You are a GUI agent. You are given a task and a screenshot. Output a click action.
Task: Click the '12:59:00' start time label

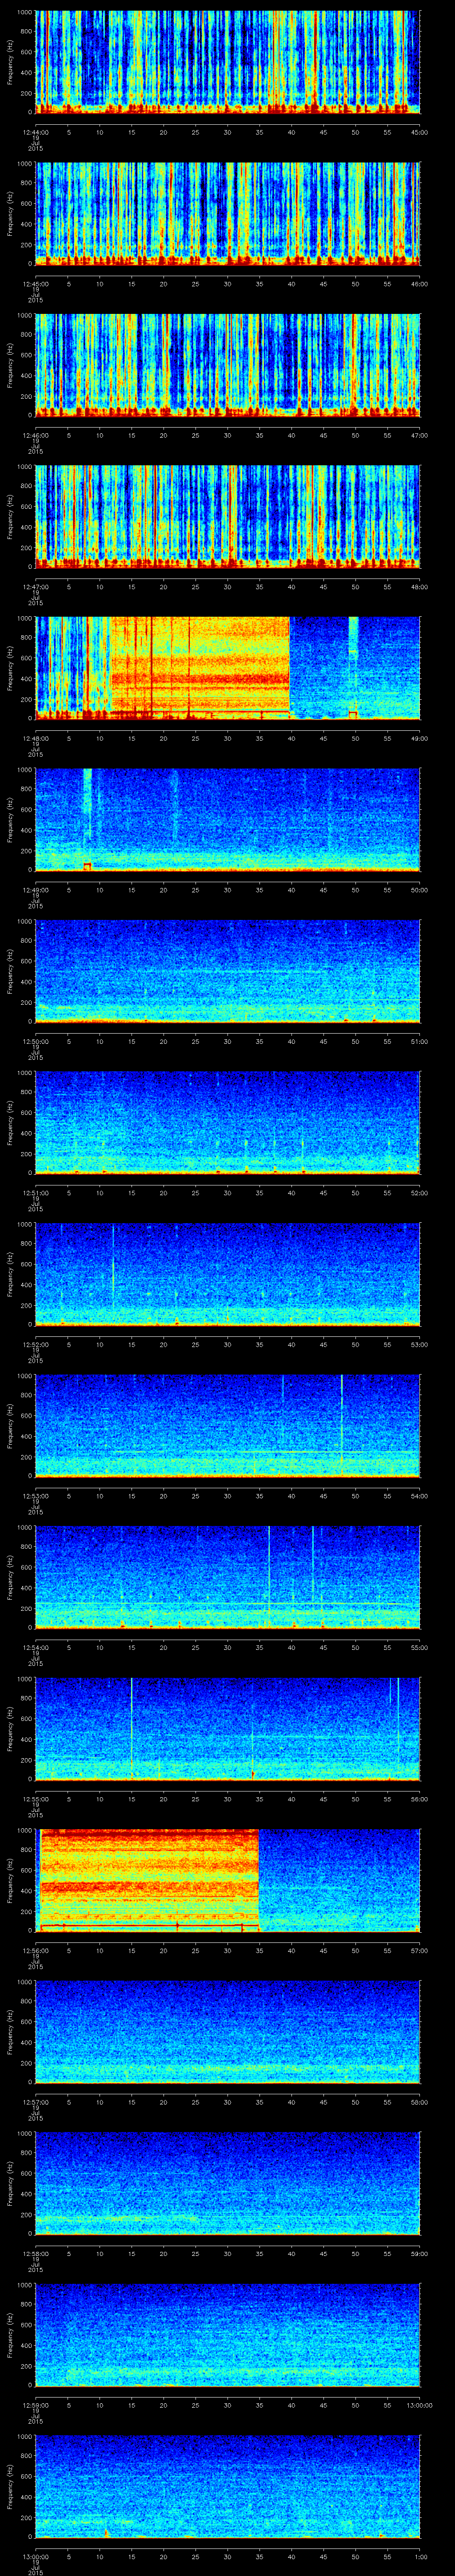[x=35, y=2405]
